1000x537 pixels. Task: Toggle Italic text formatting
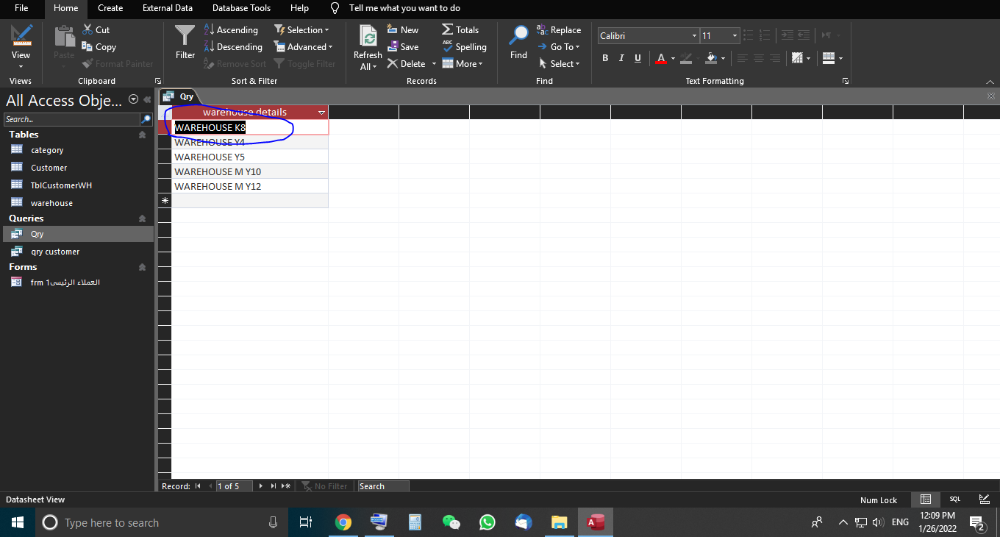(621, 58)
